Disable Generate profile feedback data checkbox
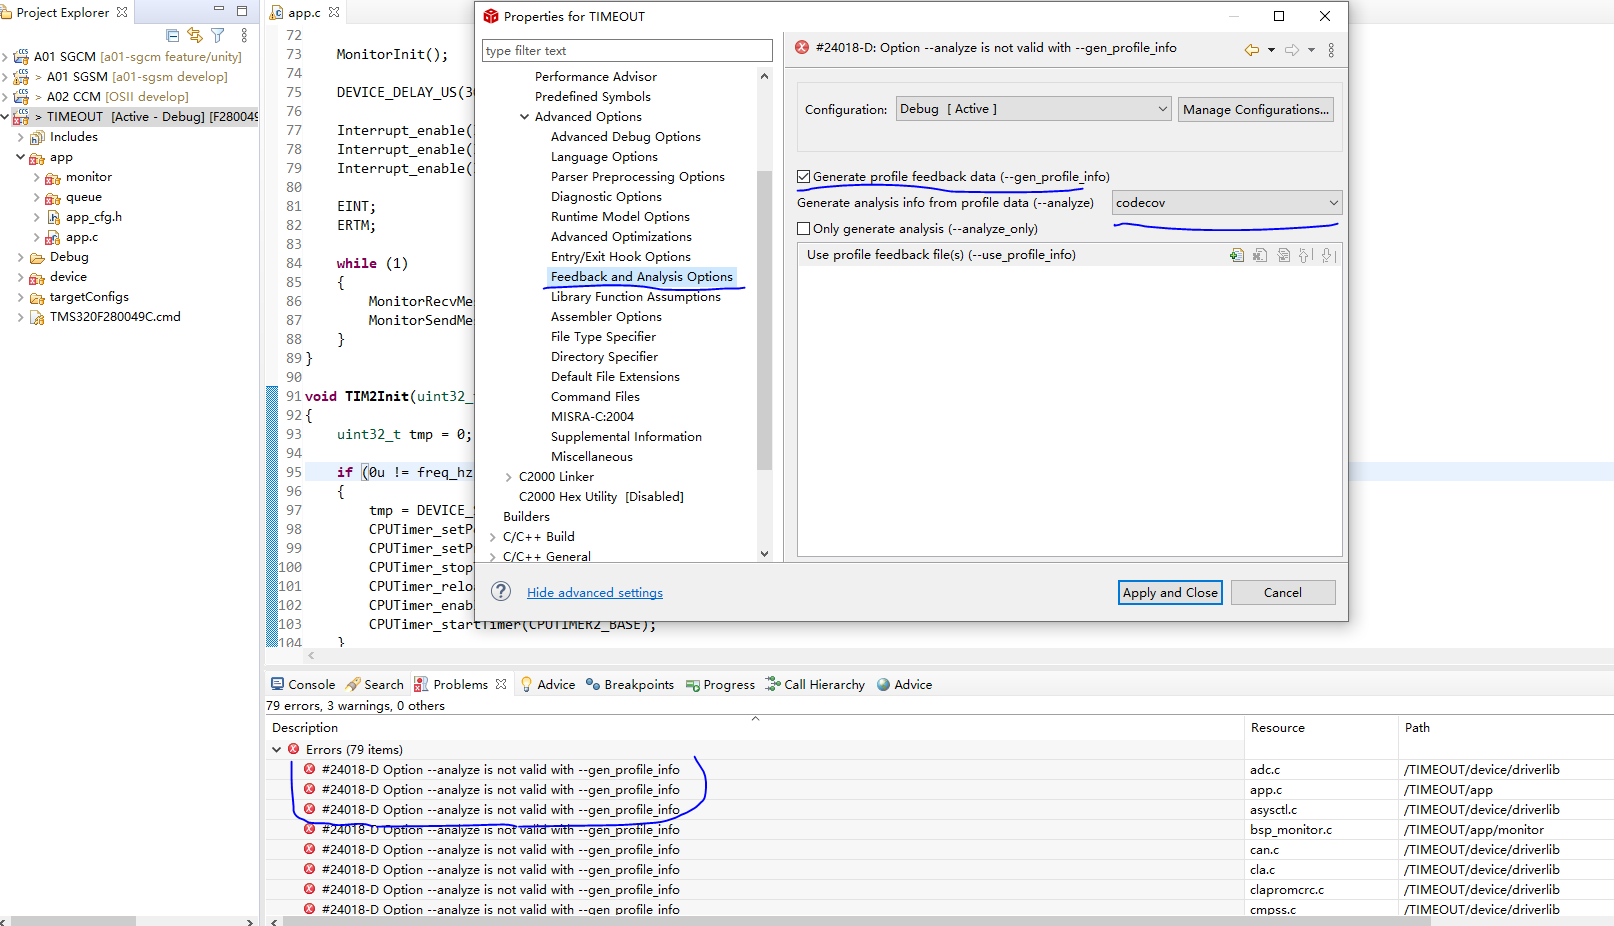This screenshot has width=1614, height=926. (803, 177)
